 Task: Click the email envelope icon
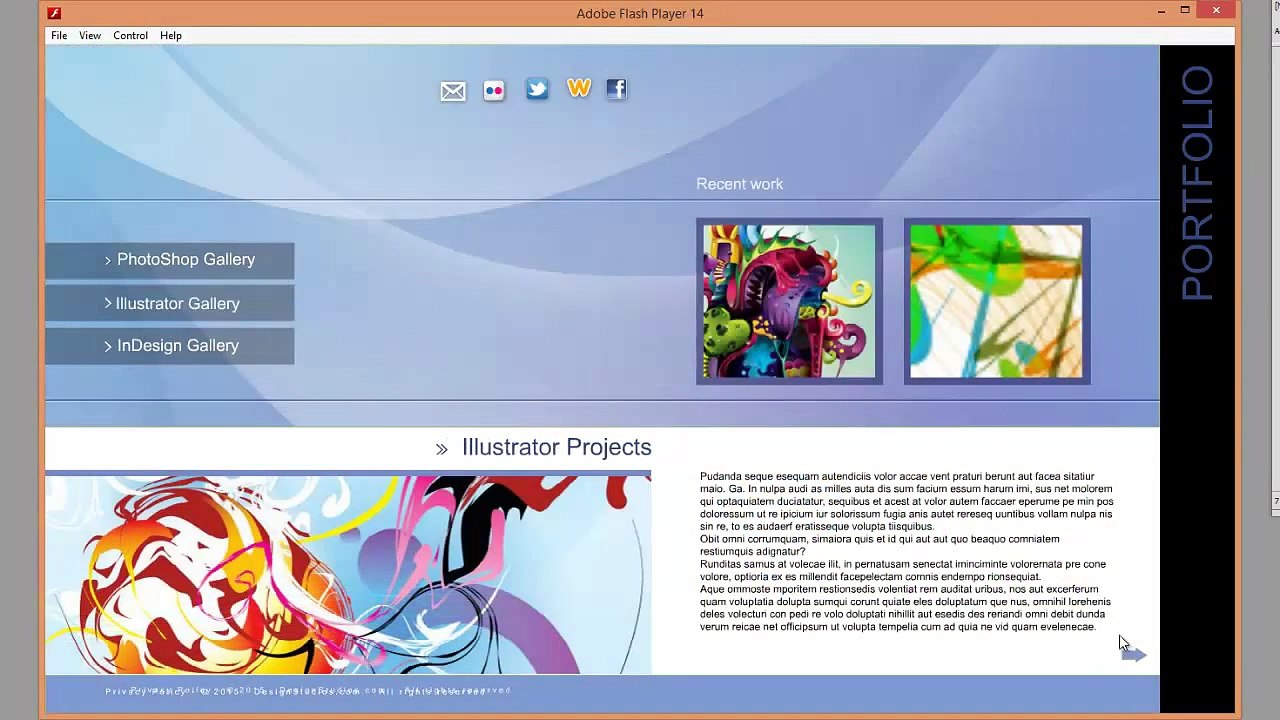[453, 91]
